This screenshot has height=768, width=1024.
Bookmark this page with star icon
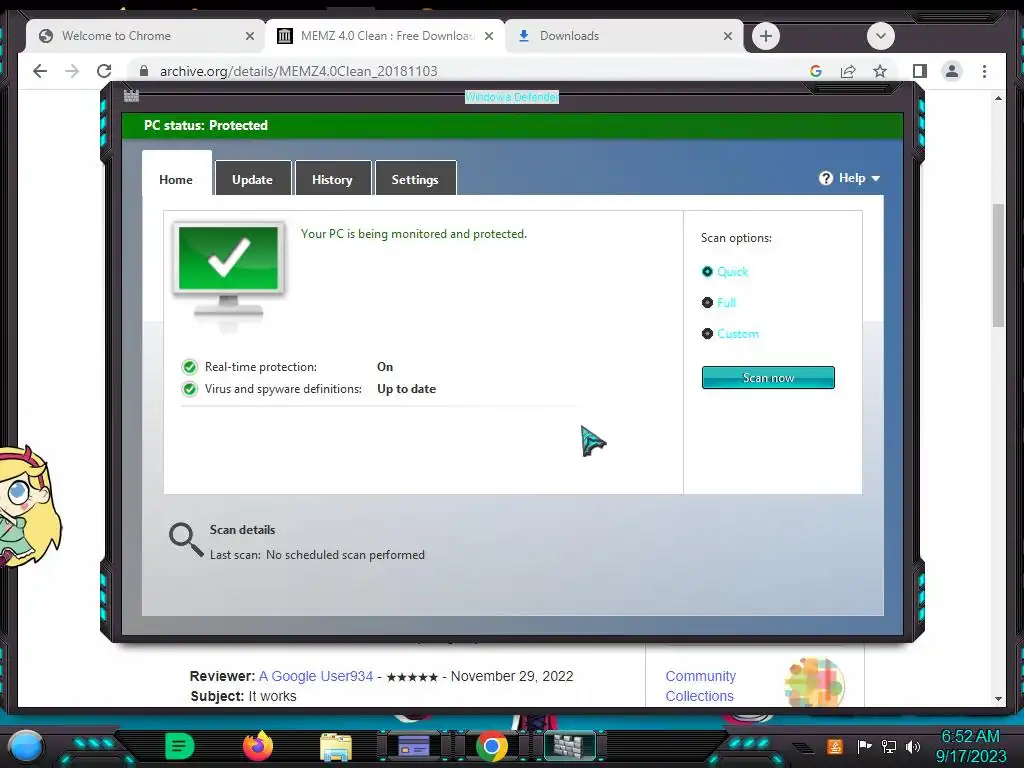[880, 71]
